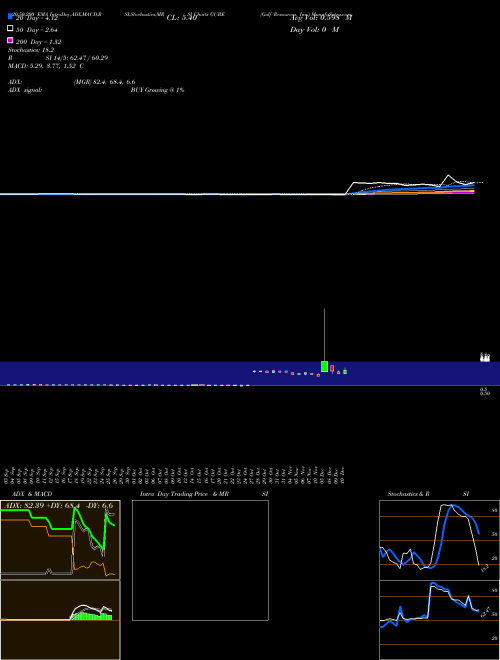Click the large green candlestick with long wick

324,366
